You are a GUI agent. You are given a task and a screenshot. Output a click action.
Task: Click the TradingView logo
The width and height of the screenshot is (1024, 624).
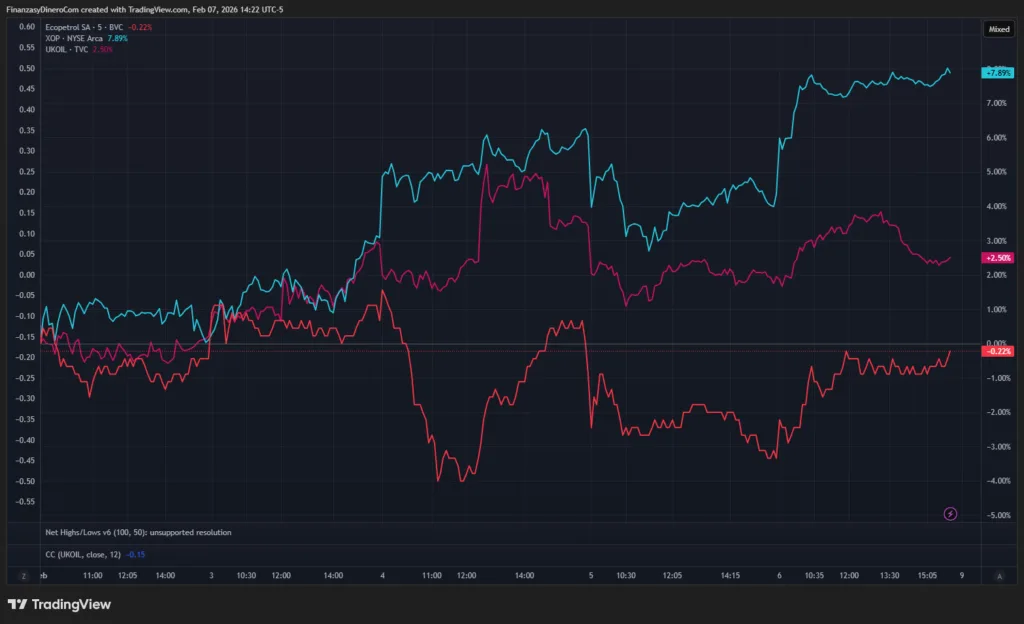pyautogui.click(x=59, y=604)
